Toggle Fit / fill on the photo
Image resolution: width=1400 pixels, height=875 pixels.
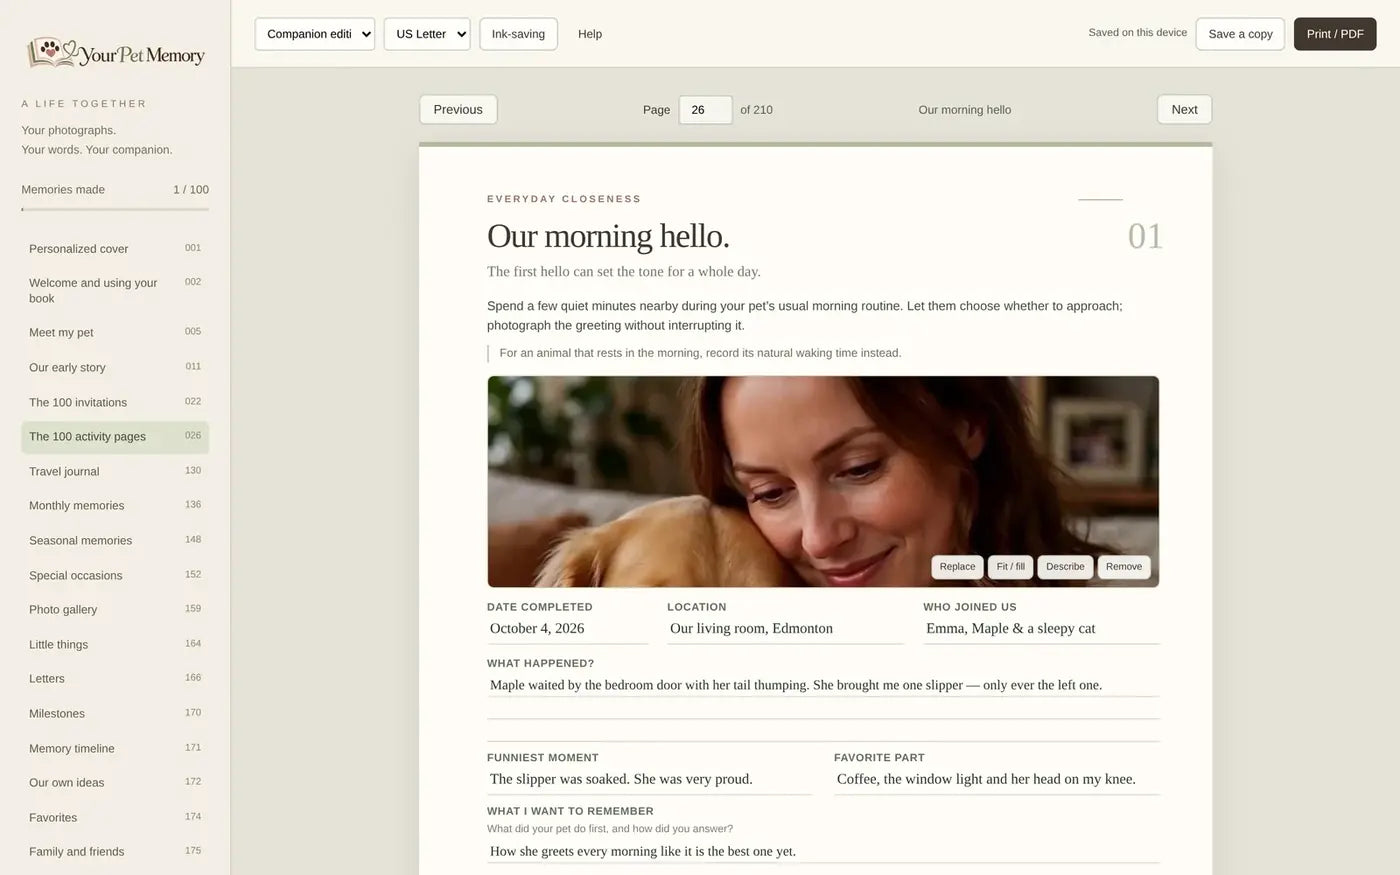(1010, 567)
